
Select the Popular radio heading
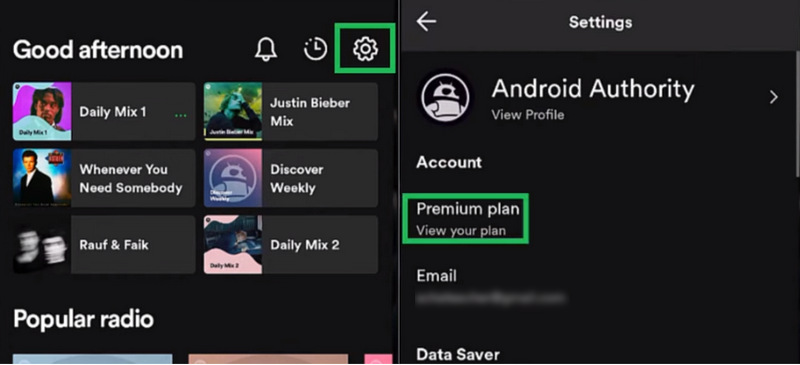pos(83,319)
